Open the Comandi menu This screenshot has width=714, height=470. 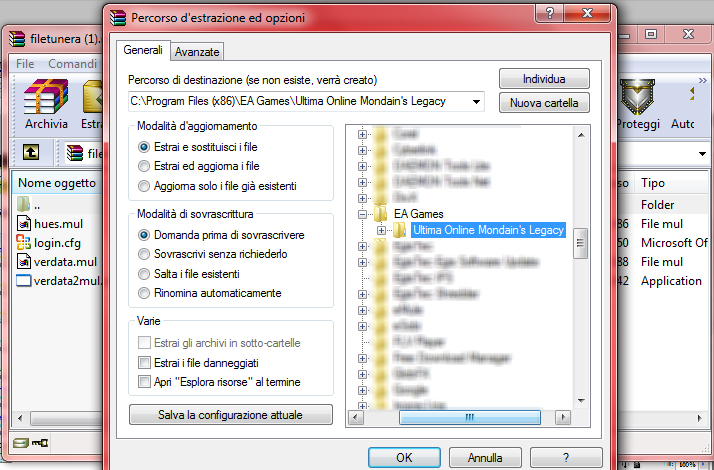tap(72, 64)
